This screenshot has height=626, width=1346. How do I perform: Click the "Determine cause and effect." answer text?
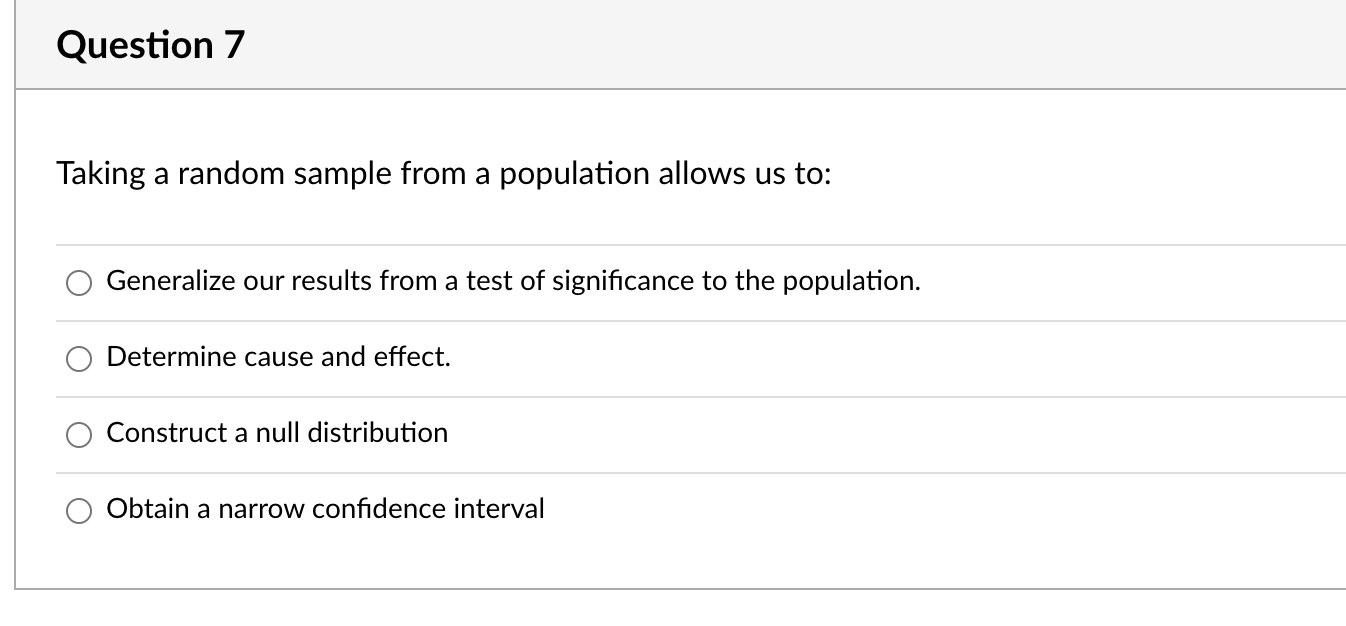click(x=278, y=358)
